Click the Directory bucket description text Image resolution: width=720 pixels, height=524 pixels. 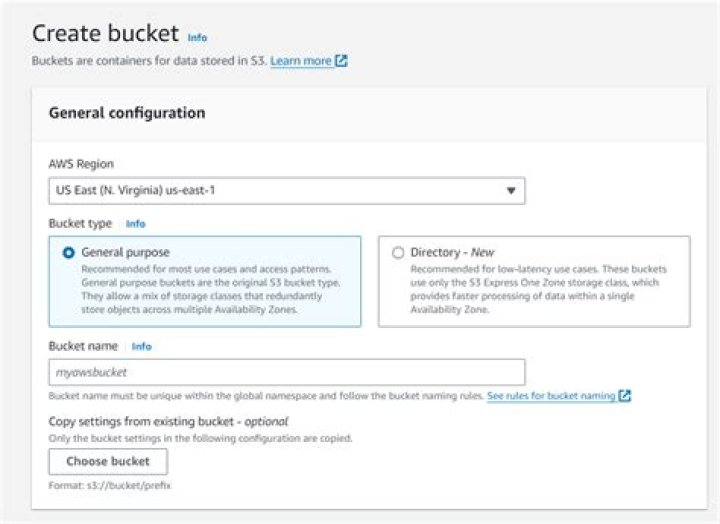[538, 289]
